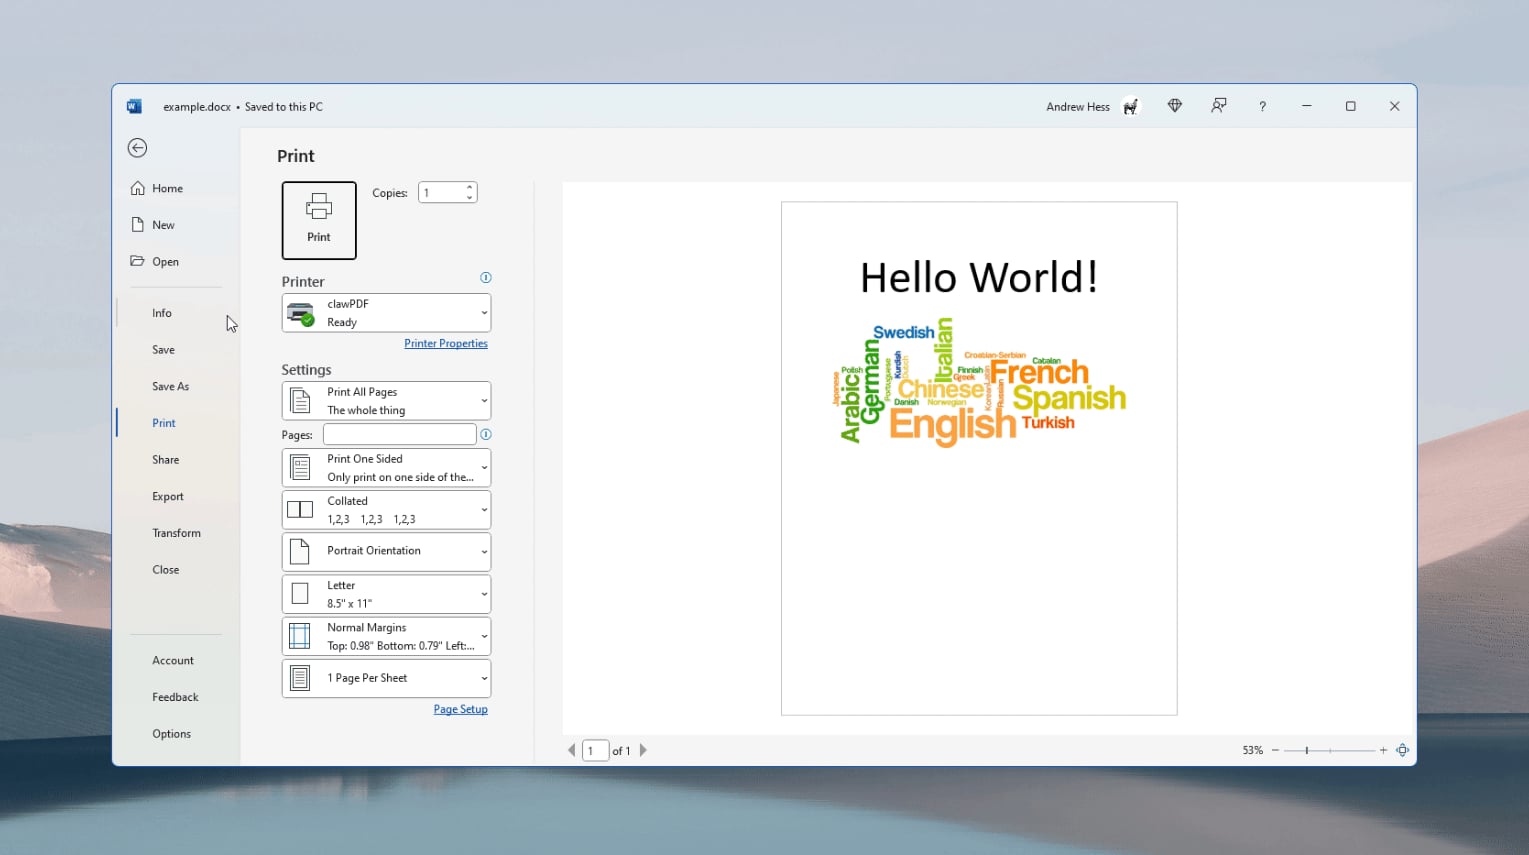
Task: Click the Pages field info icon
Action: [486, 435]
